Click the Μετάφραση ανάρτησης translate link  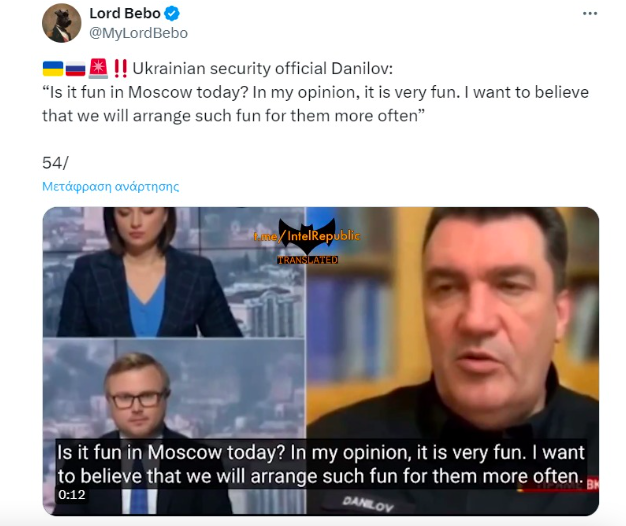pos(111,186)
